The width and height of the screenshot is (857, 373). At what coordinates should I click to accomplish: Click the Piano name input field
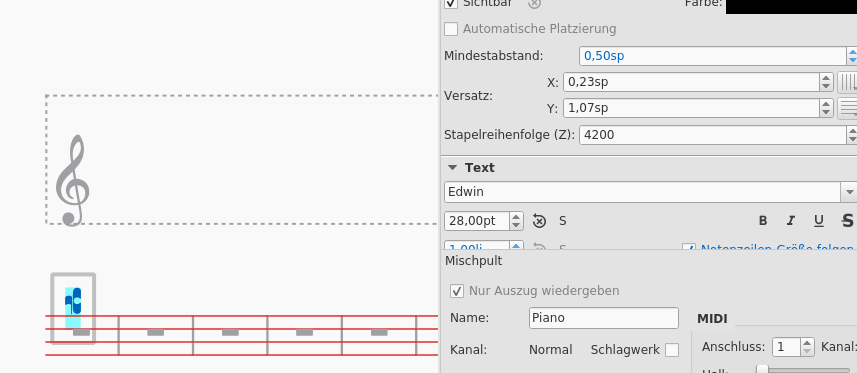coord(603,318)
